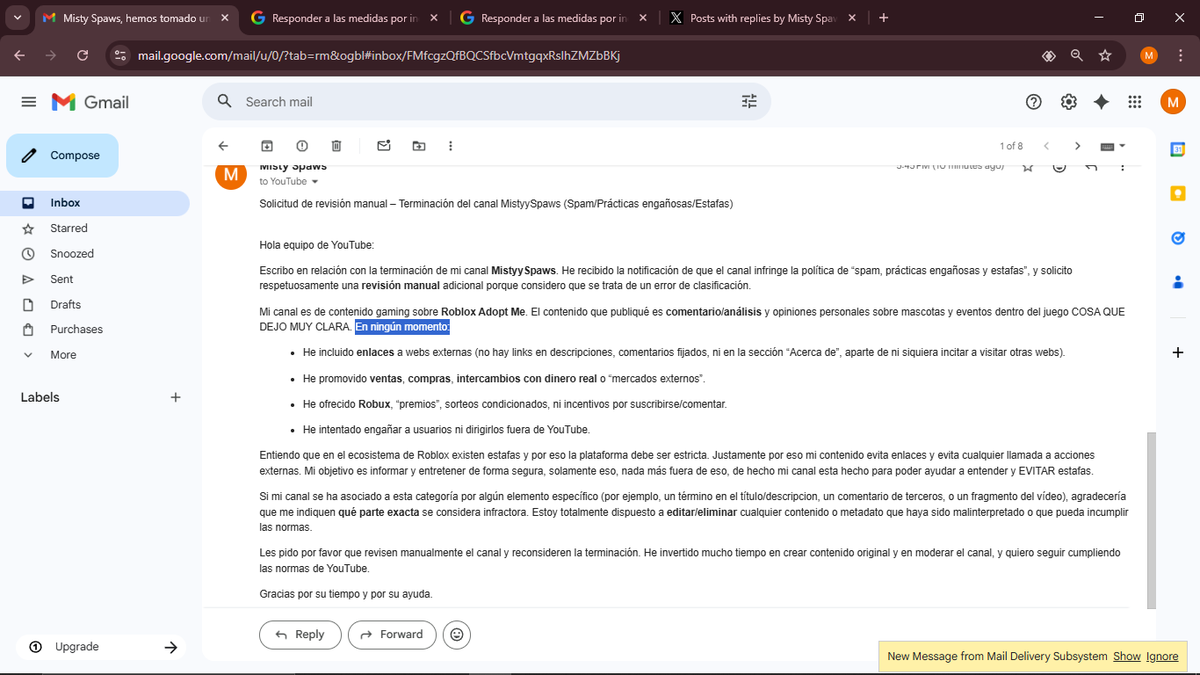The width and height of the screenshot is (1200, 675).
Task: Get add-ons plus icon in side panel
Action: (1178, 352)
